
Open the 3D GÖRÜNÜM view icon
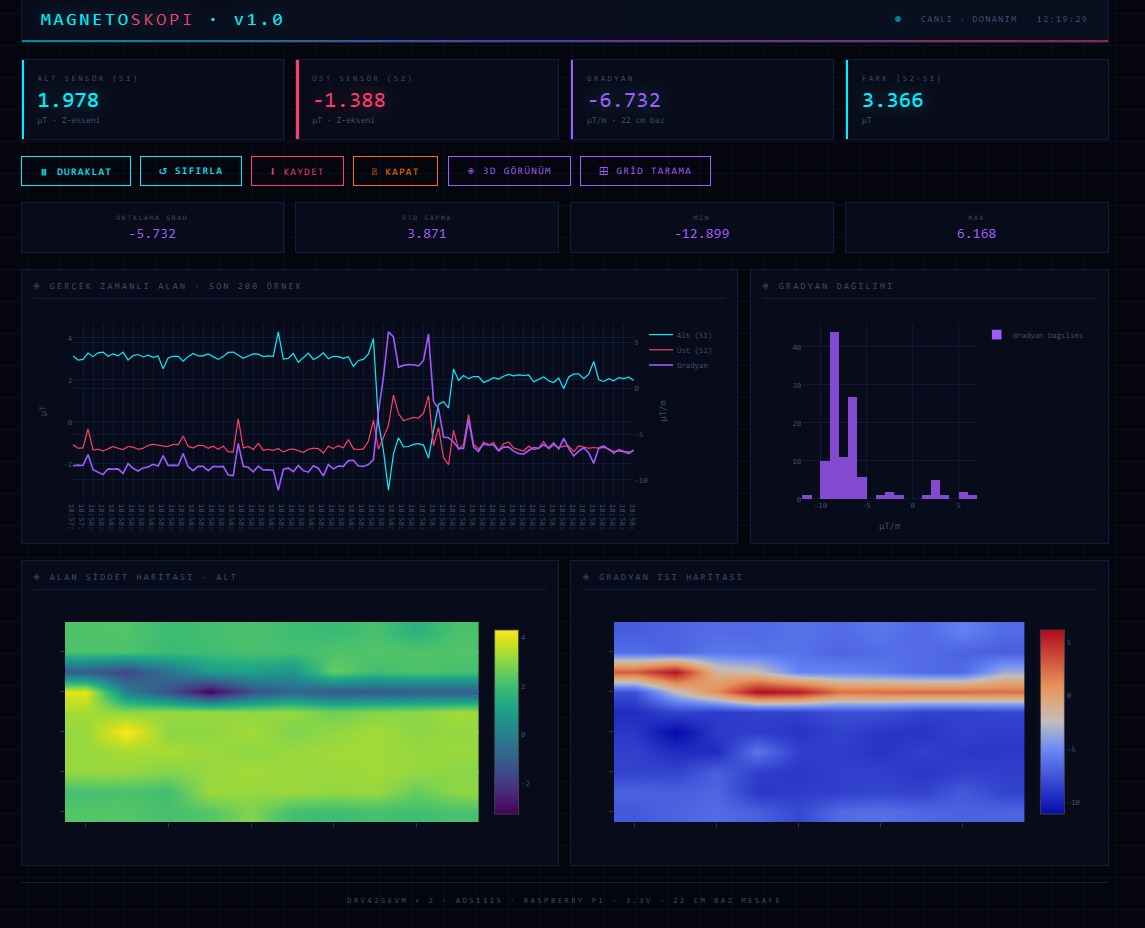[471, 171]
